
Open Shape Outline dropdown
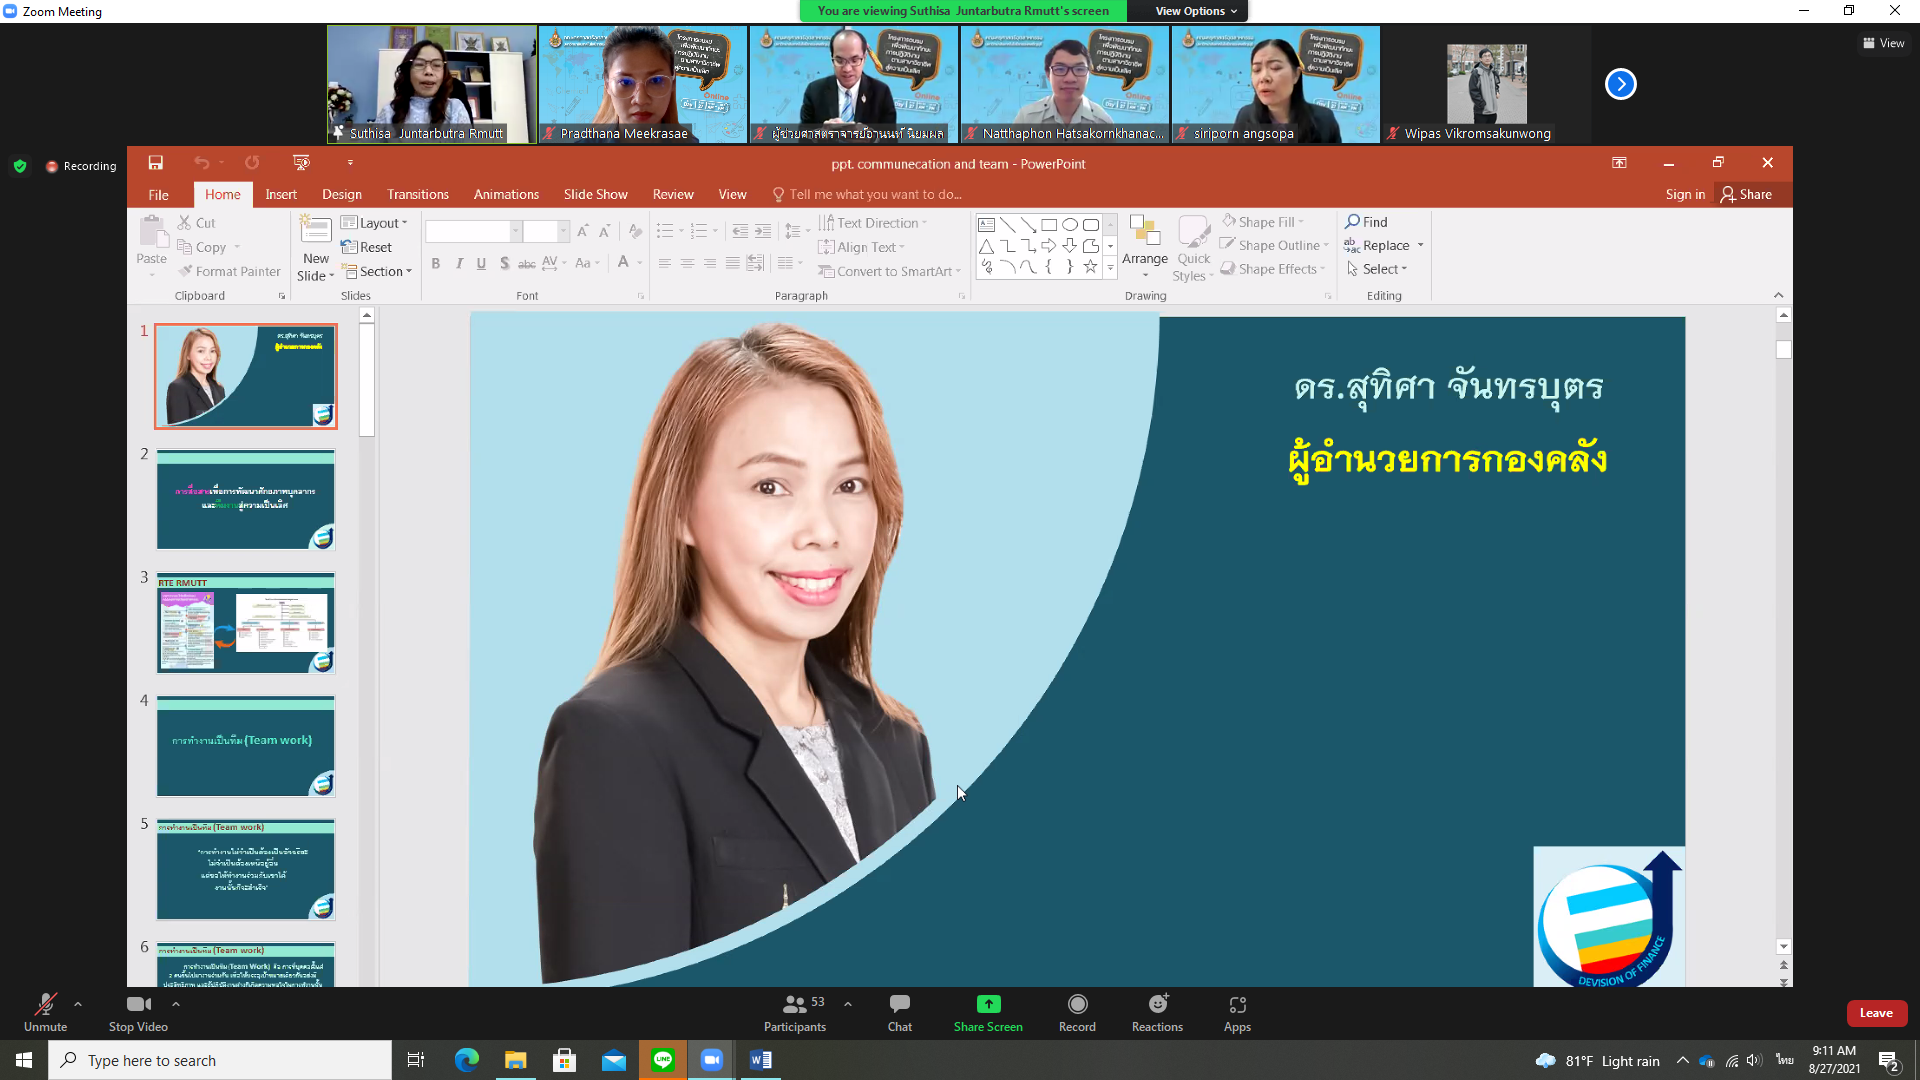tap(1275, 245)
